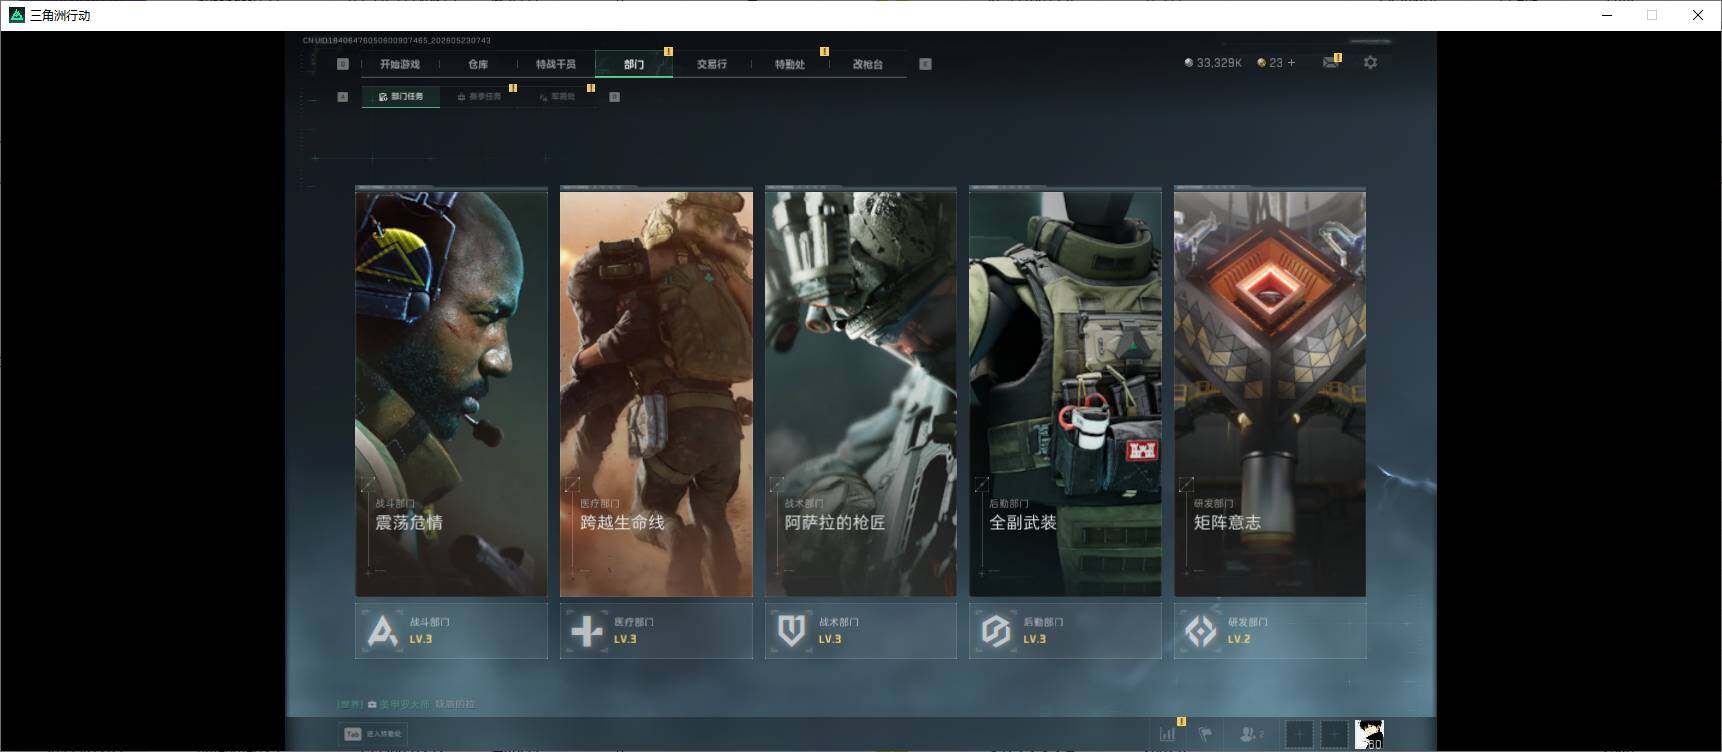The image size is (1722, 752).
Task: Click the player avatar in bottom bar
Action: 1369,734
